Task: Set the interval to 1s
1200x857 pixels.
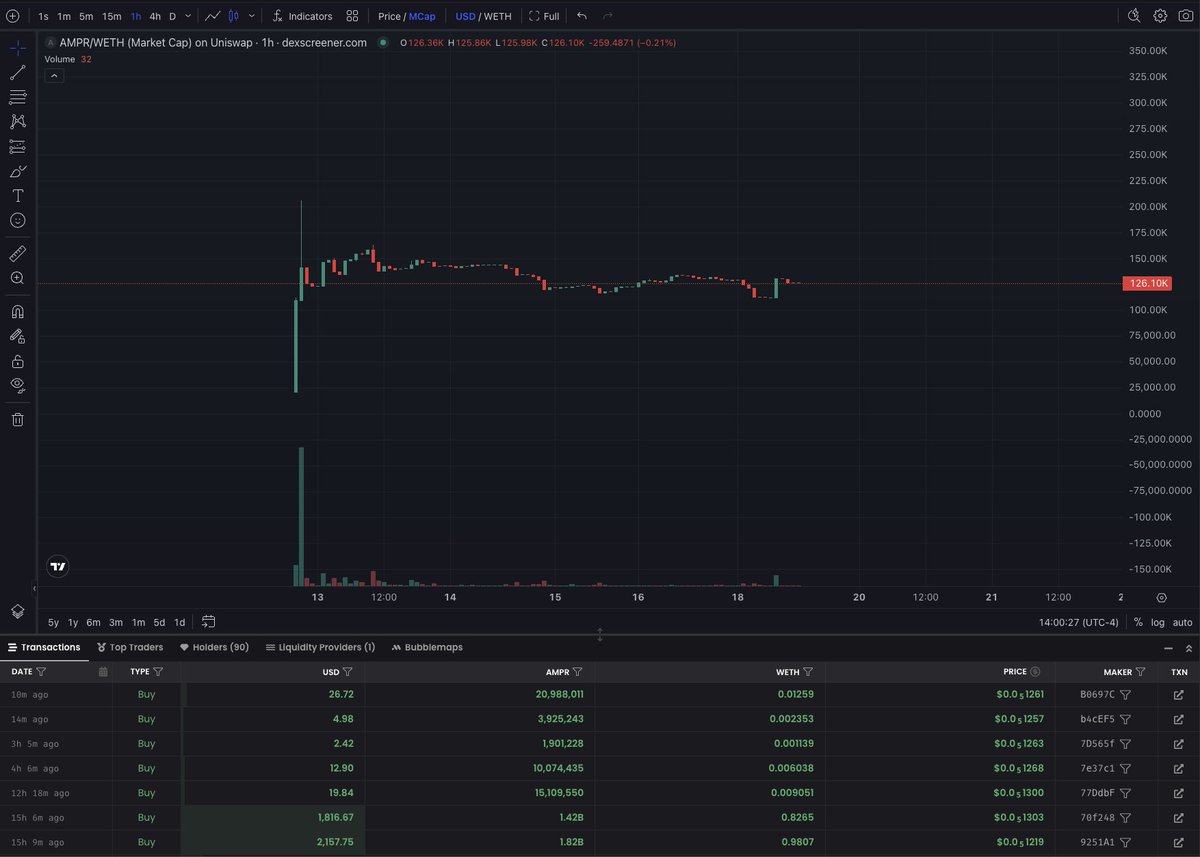Action: pyautogui.click(x=43, y=16)
